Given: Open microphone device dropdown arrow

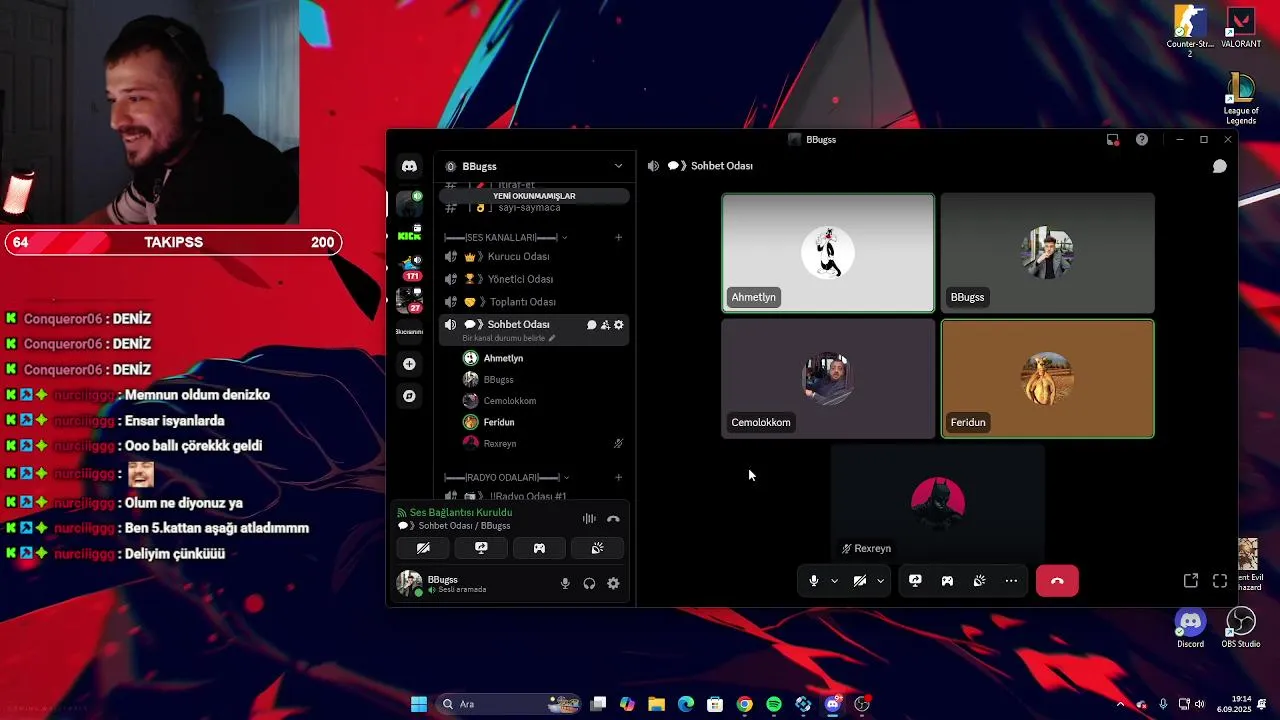Looking at the screenshot, I should tap(834, 581).
